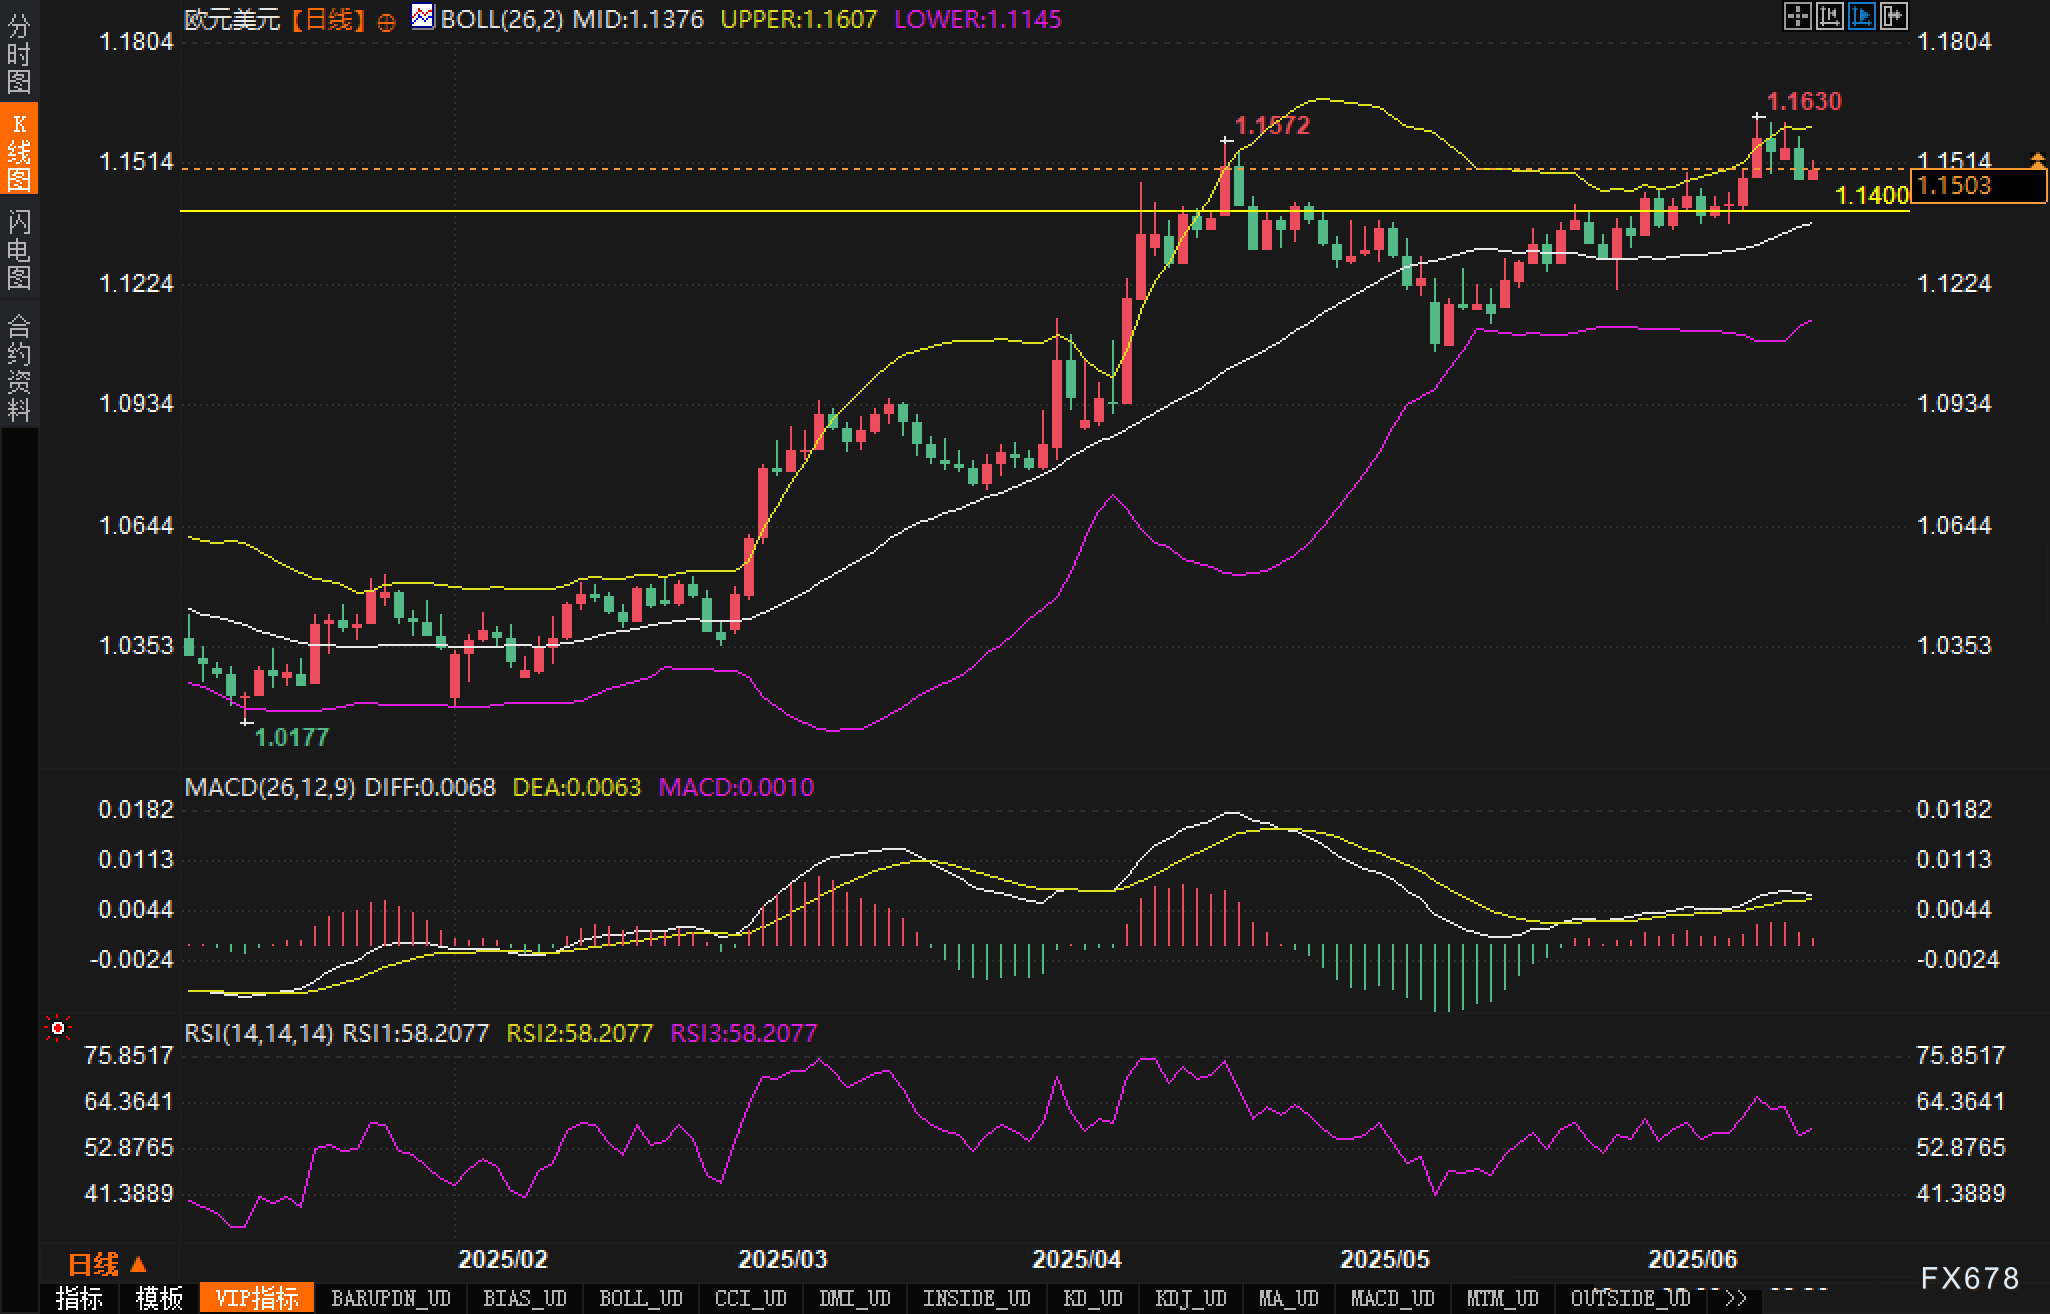Switch to 分时图 view in sidebar
Image resolution: width=2050 pixels, height=1314 pixels.
pos(19,54)
